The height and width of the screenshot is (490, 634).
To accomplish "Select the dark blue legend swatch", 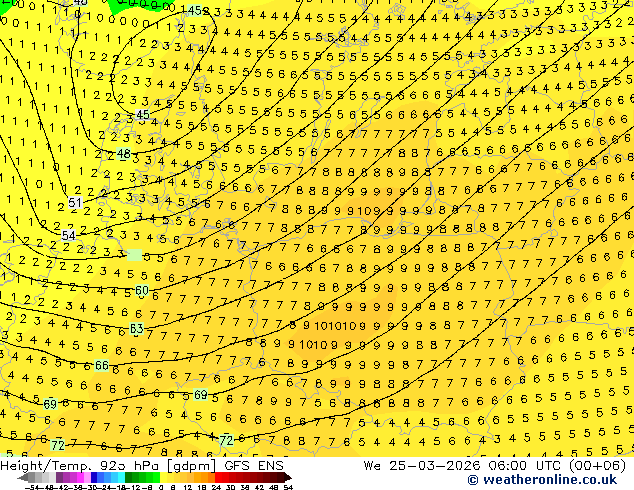I will (94, 478).
